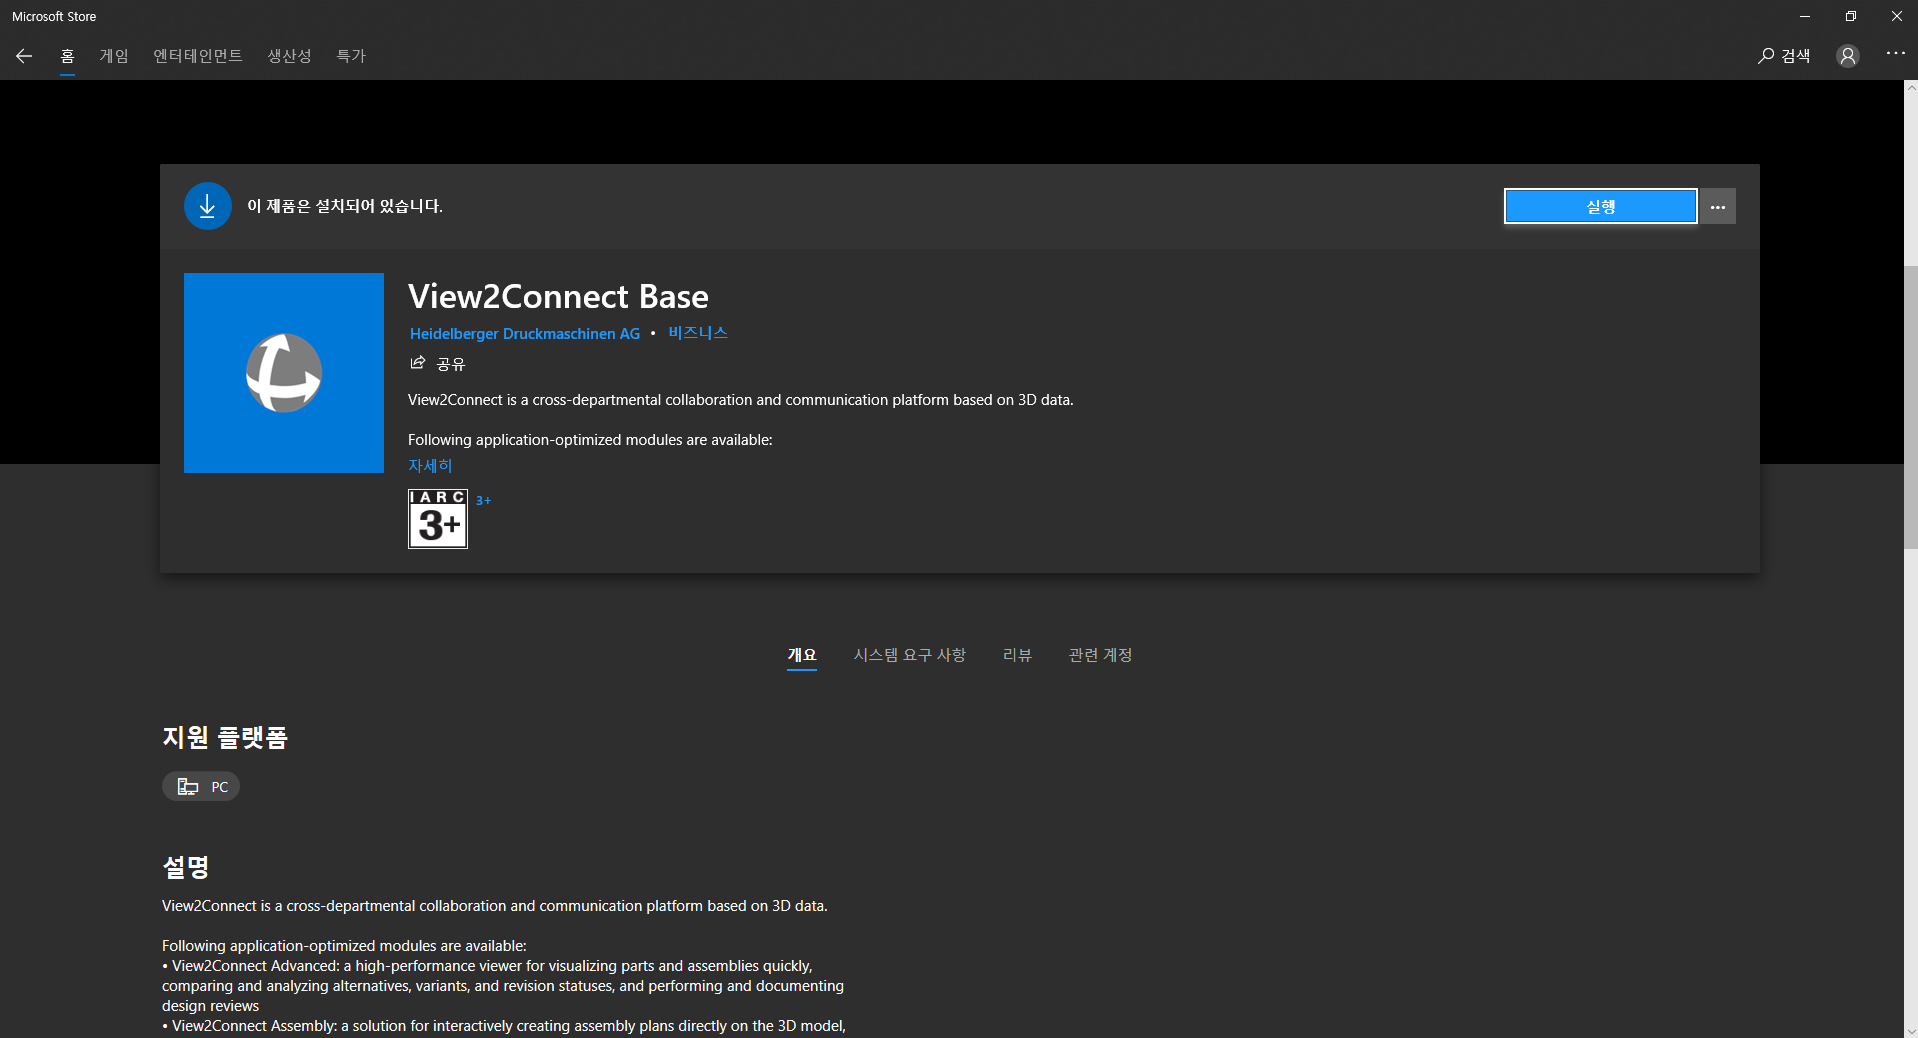1918x1038 pixels.
Task: Click the scrollbar down arrow
Action: pos(1911,1031)
